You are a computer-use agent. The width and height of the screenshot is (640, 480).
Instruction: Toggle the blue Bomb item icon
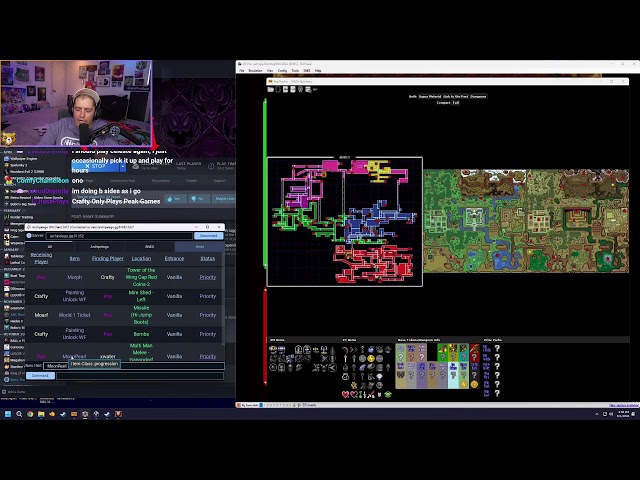371,349
